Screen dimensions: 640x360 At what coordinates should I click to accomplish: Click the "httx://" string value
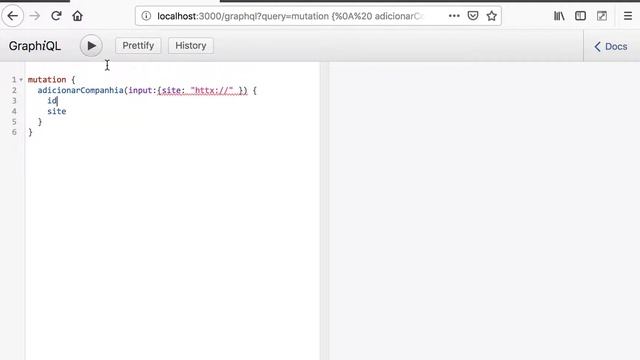tap(212, 90)
